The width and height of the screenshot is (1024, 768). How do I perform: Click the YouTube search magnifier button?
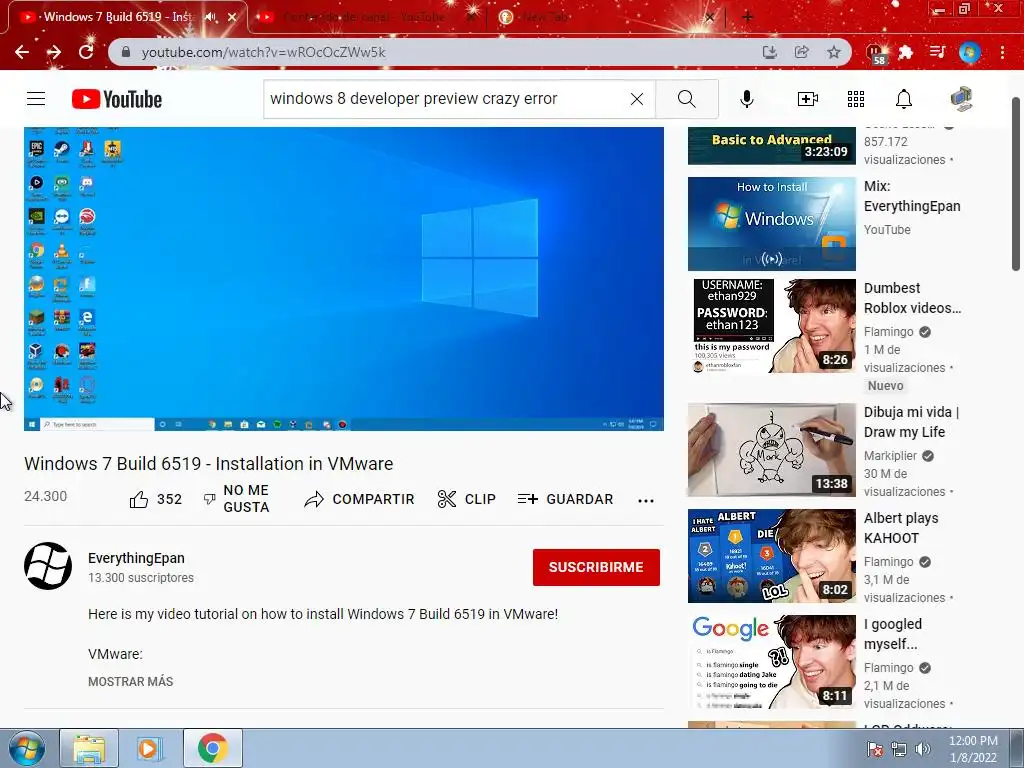pos(686,99)
